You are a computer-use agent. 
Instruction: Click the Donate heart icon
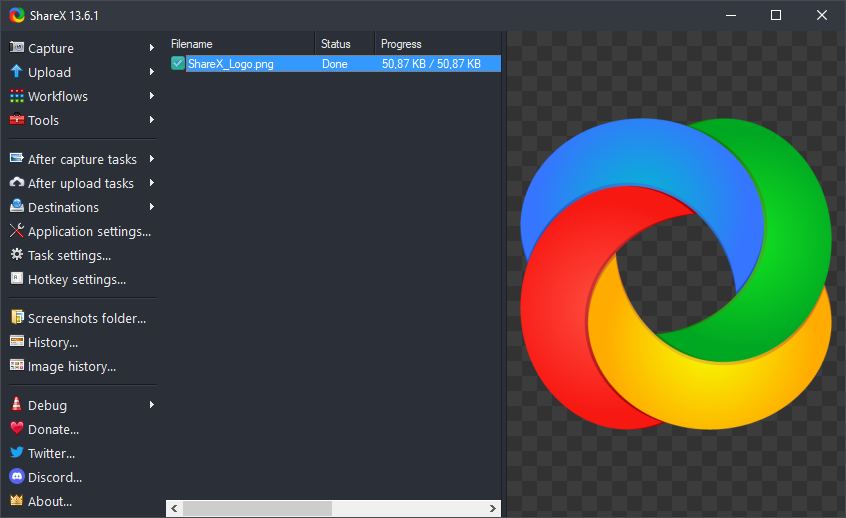coord(17,429)
